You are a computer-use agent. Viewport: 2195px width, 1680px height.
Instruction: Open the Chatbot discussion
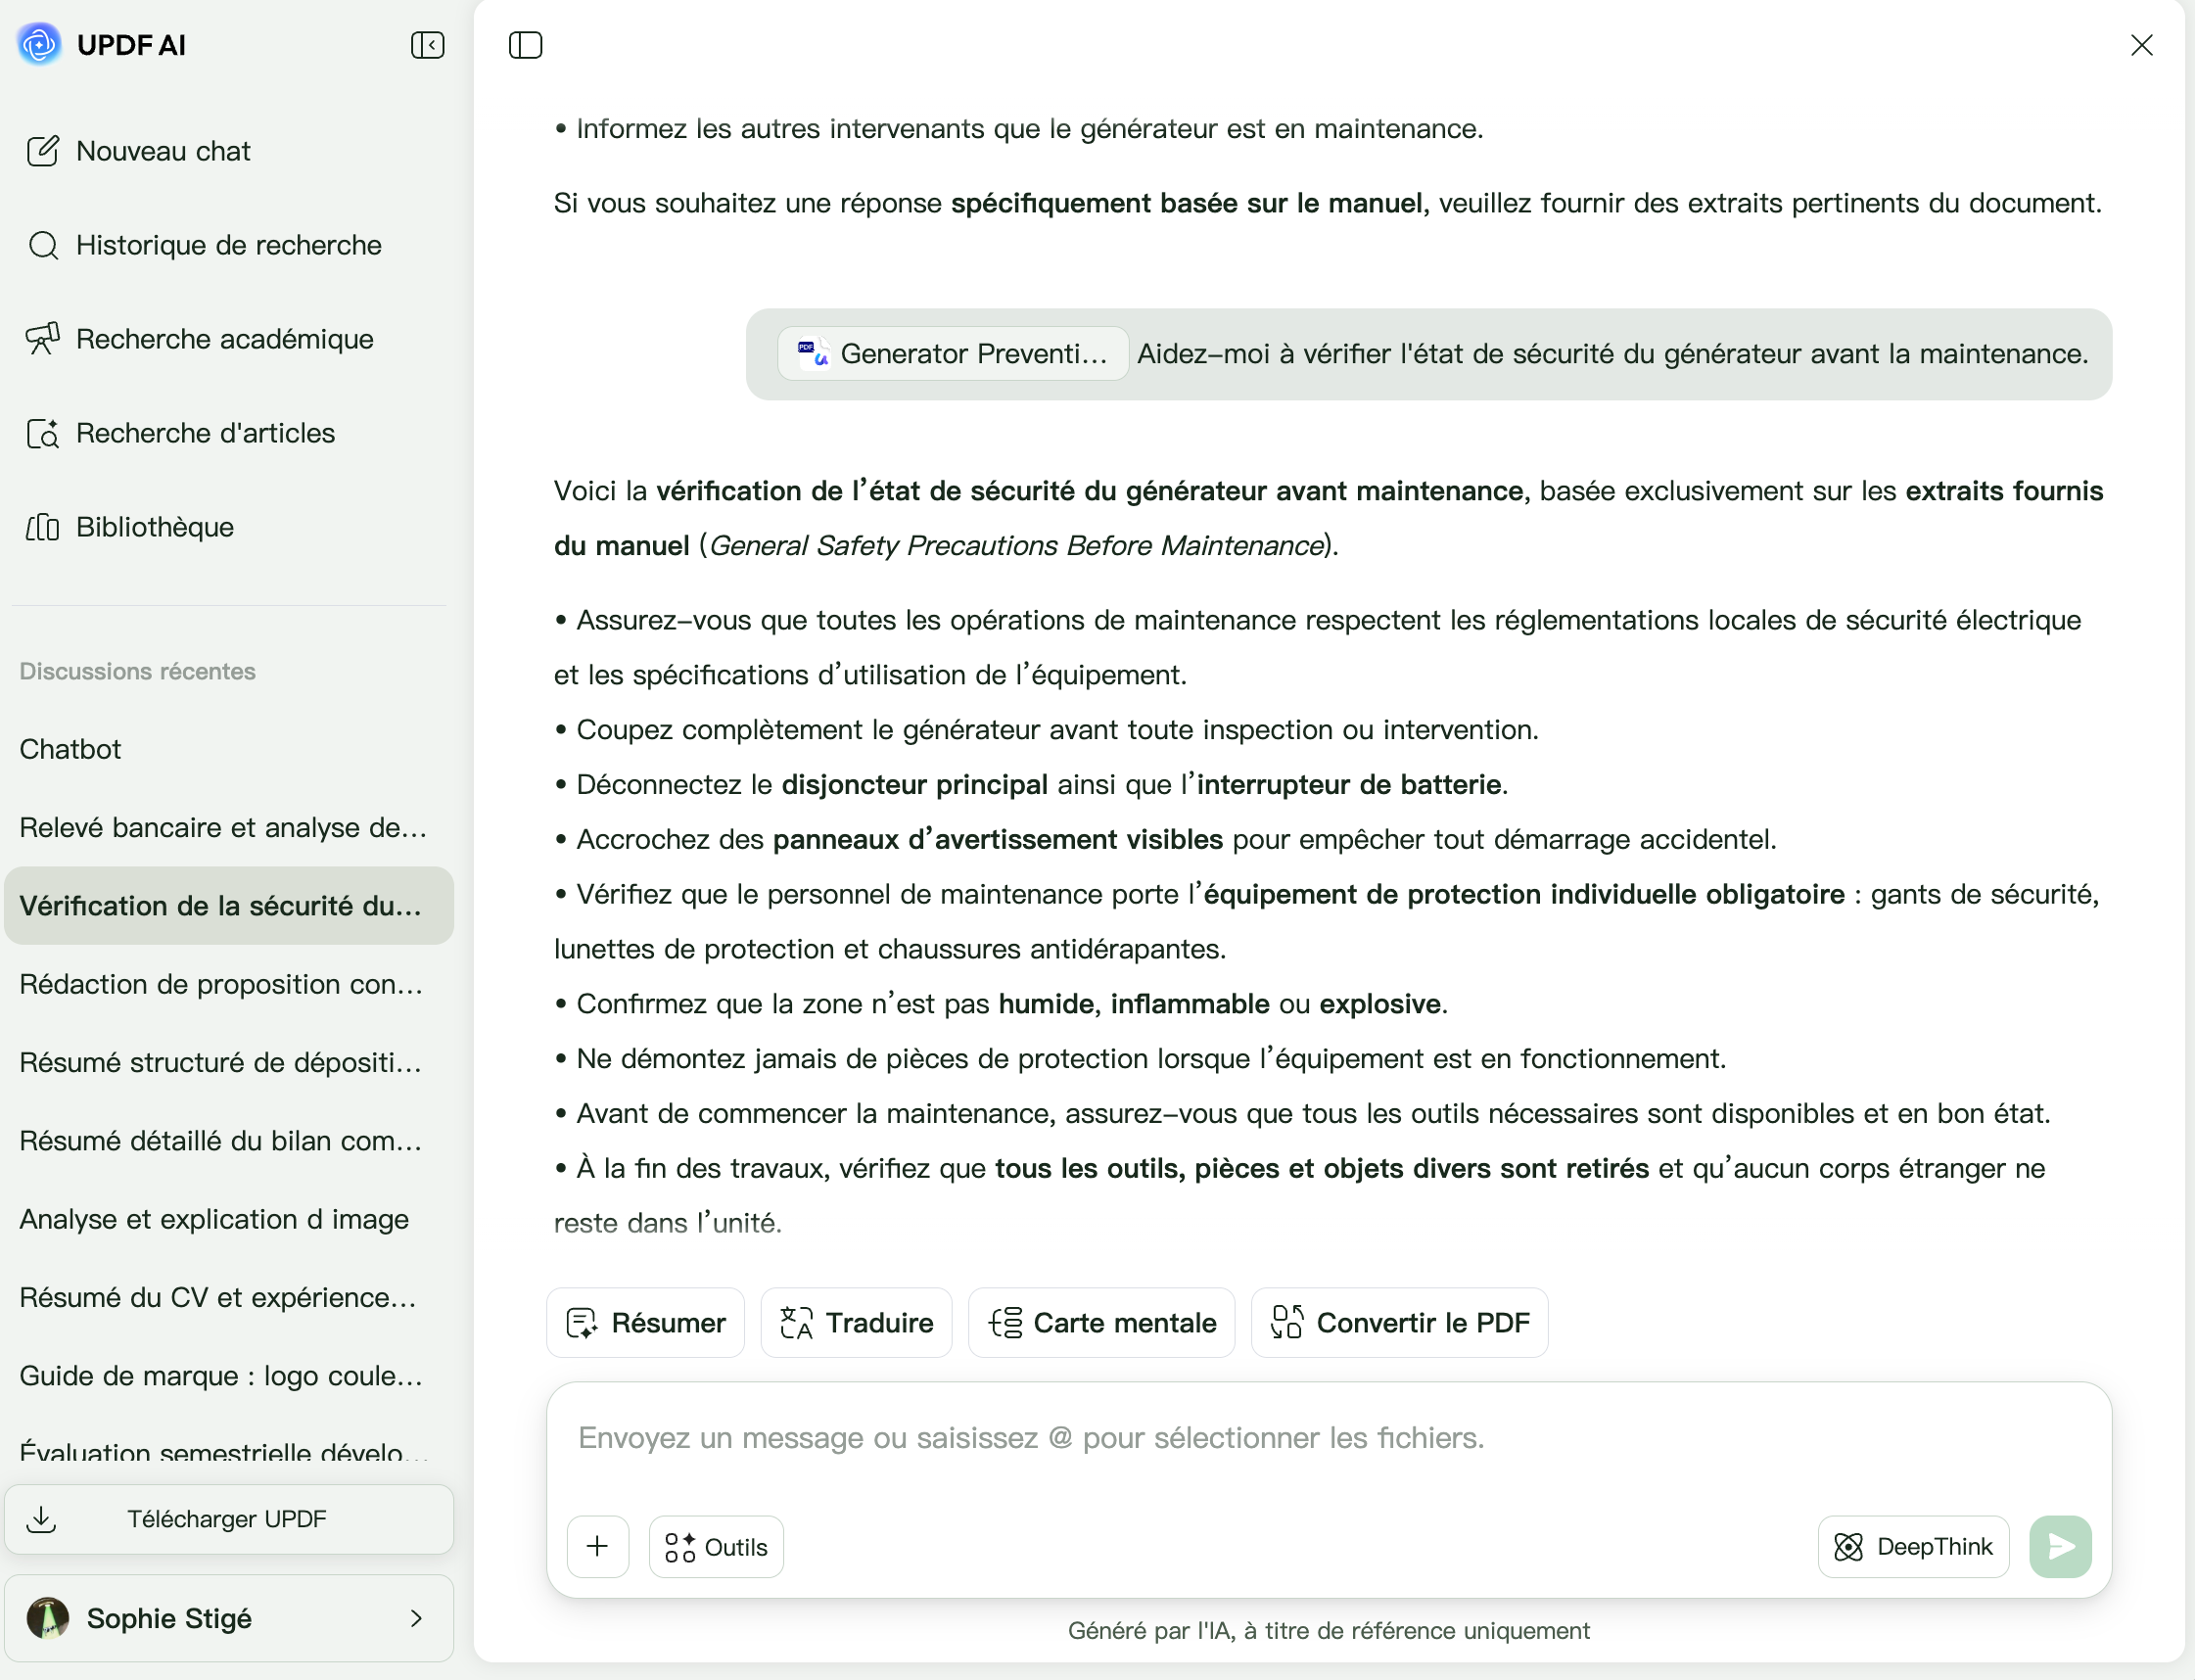click(228, 749)
